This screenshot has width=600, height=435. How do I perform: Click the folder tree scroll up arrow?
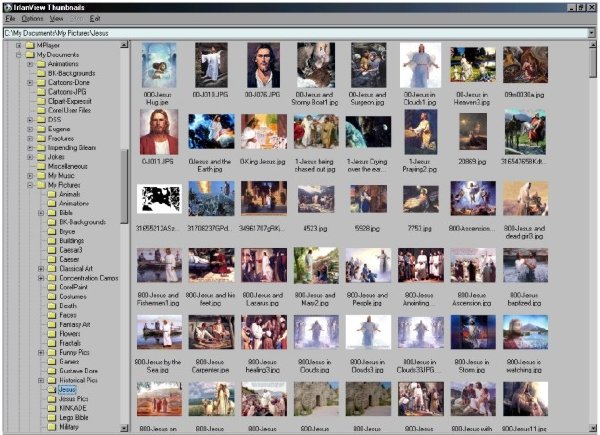pos(124,45)
